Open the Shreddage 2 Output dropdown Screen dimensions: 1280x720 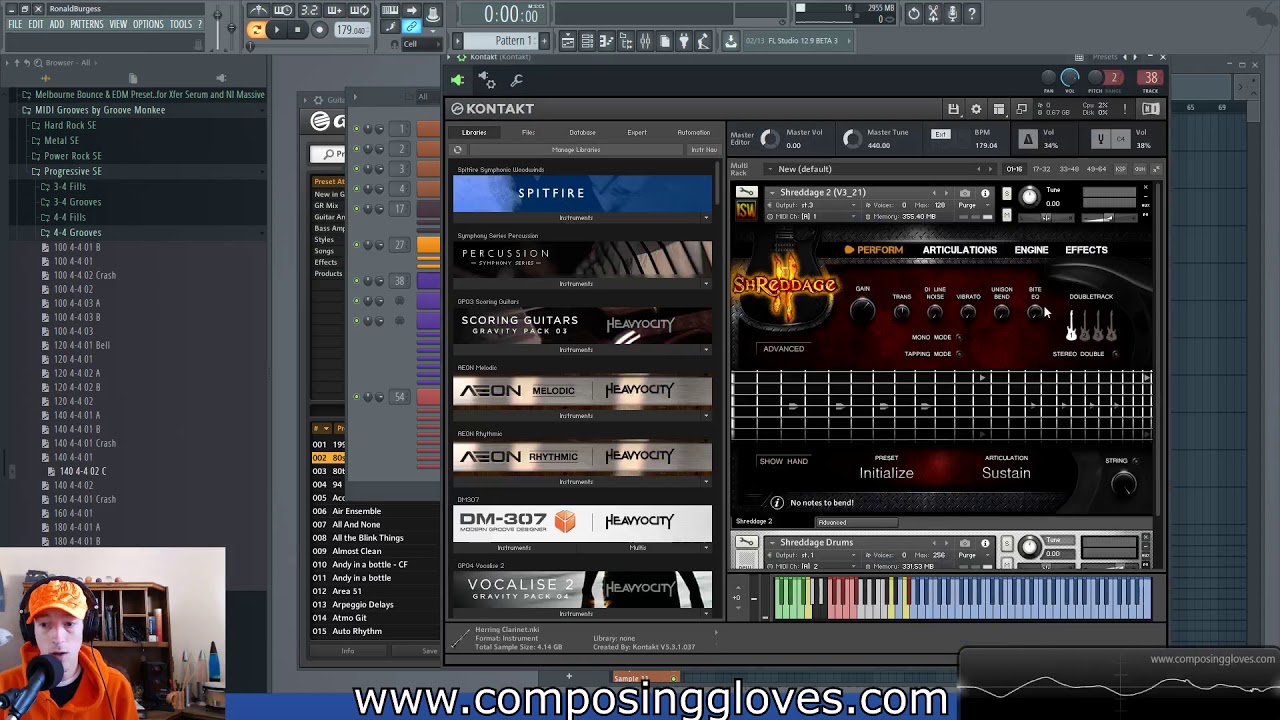[x=811, y=205]
